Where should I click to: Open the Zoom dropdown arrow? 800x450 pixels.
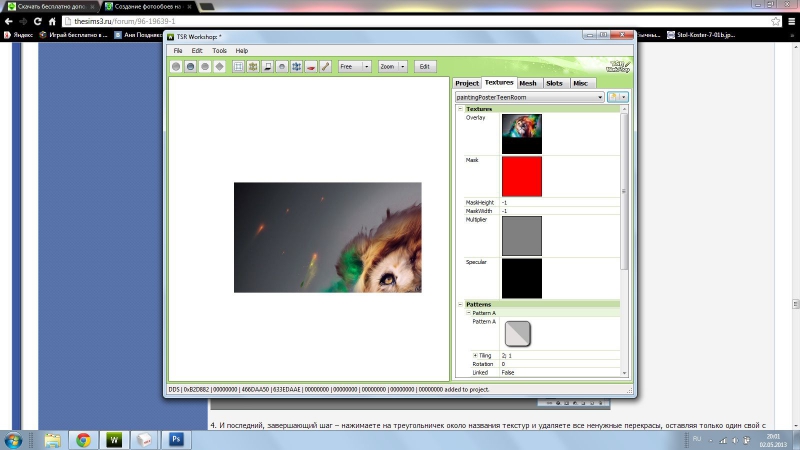[x=403, y=66]
